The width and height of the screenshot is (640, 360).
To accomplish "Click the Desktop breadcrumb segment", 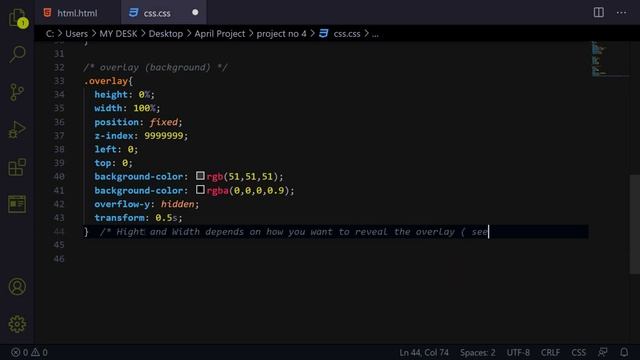I will tap(165, 34).
